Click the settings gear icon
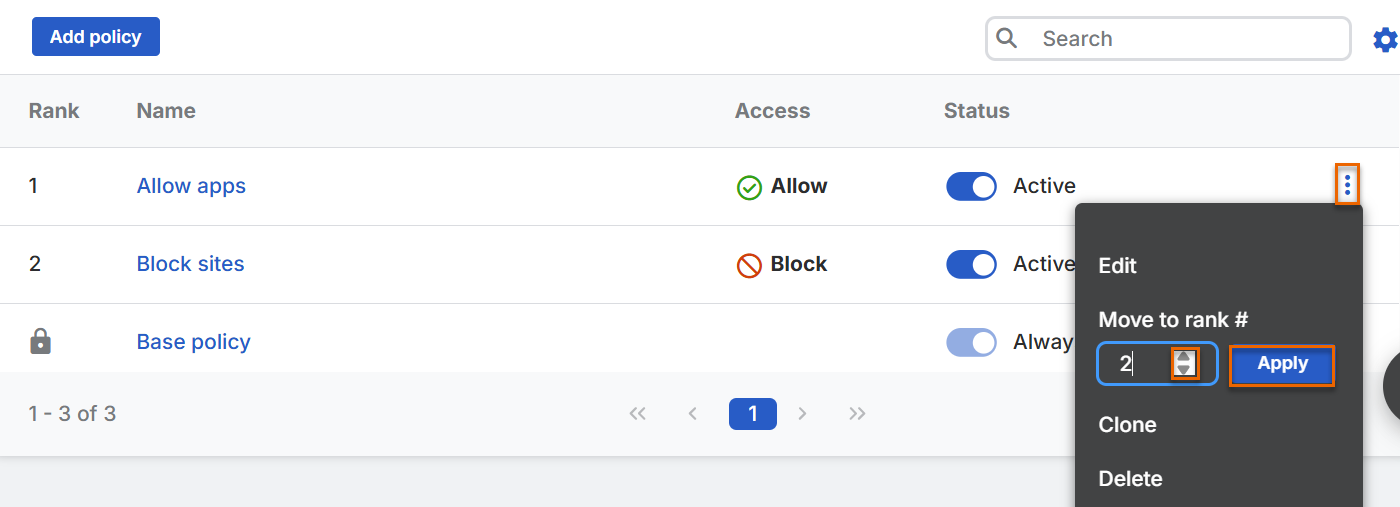Screen dimensions: 1400x507 (x=1385, y=40)
